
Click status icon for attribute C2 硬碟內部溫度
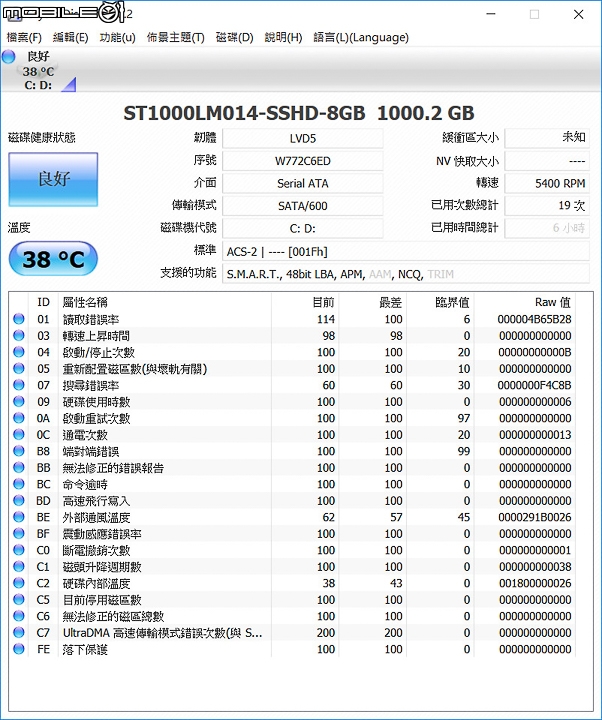click(x=19, y=583)
